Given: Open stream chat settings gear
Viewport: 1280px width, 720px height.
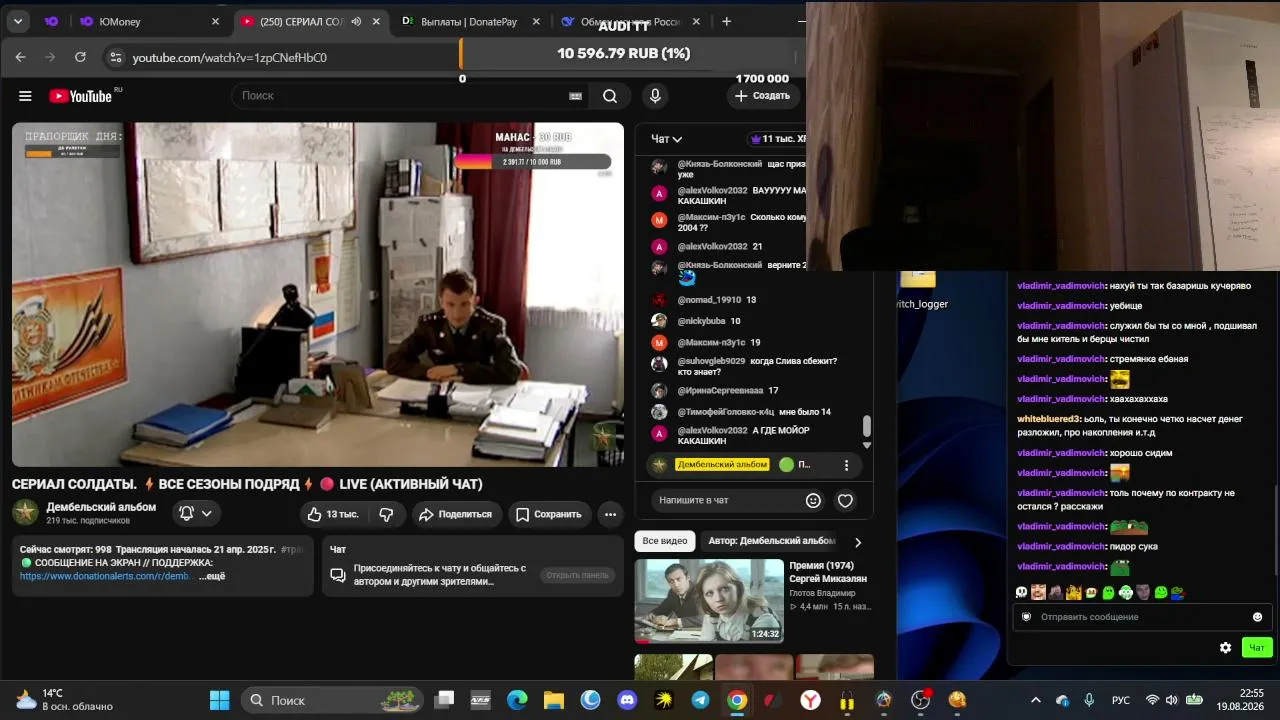Looking at the screenshot, I should pyautogui.click(x=1225, y=648).
